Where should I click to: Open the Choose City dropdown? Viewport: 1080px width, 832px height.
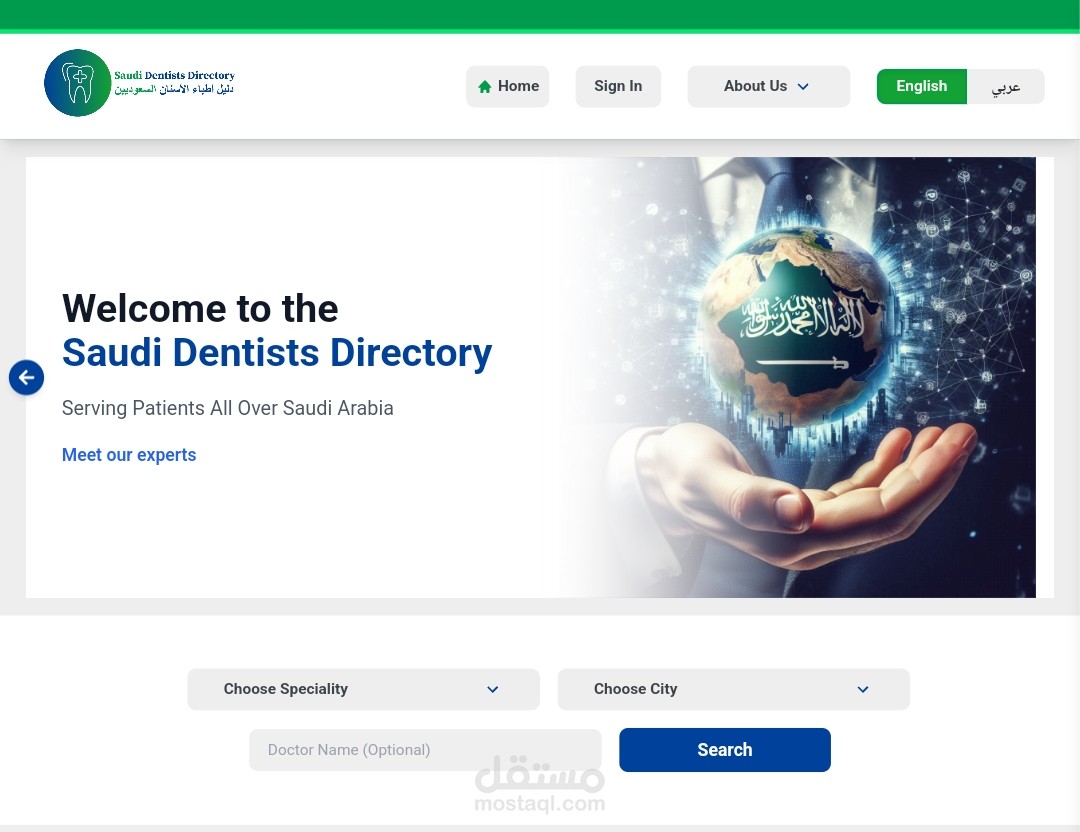734,689
